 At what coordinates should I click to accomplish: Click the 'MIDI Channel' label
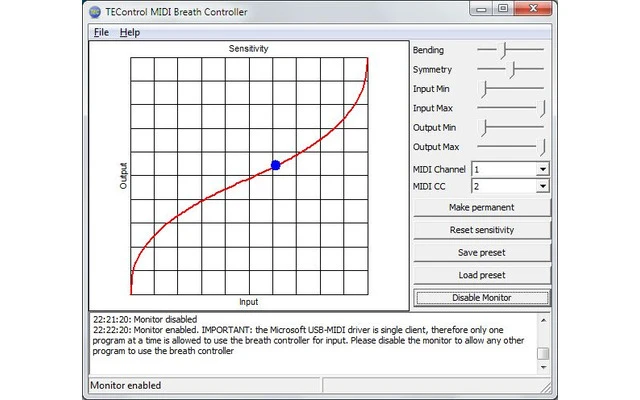(439, 169)
